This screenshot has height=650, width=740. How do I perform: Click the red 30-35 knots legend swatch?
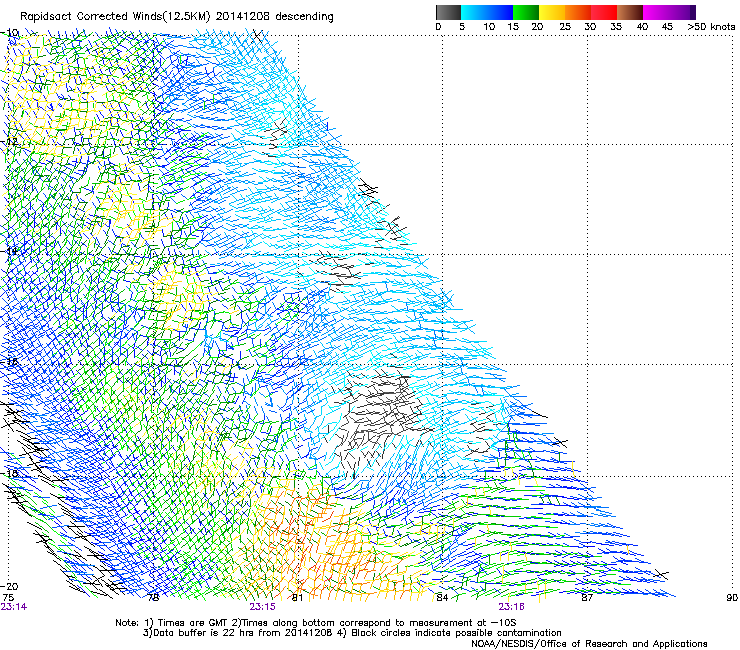click(x=604, y=12)
